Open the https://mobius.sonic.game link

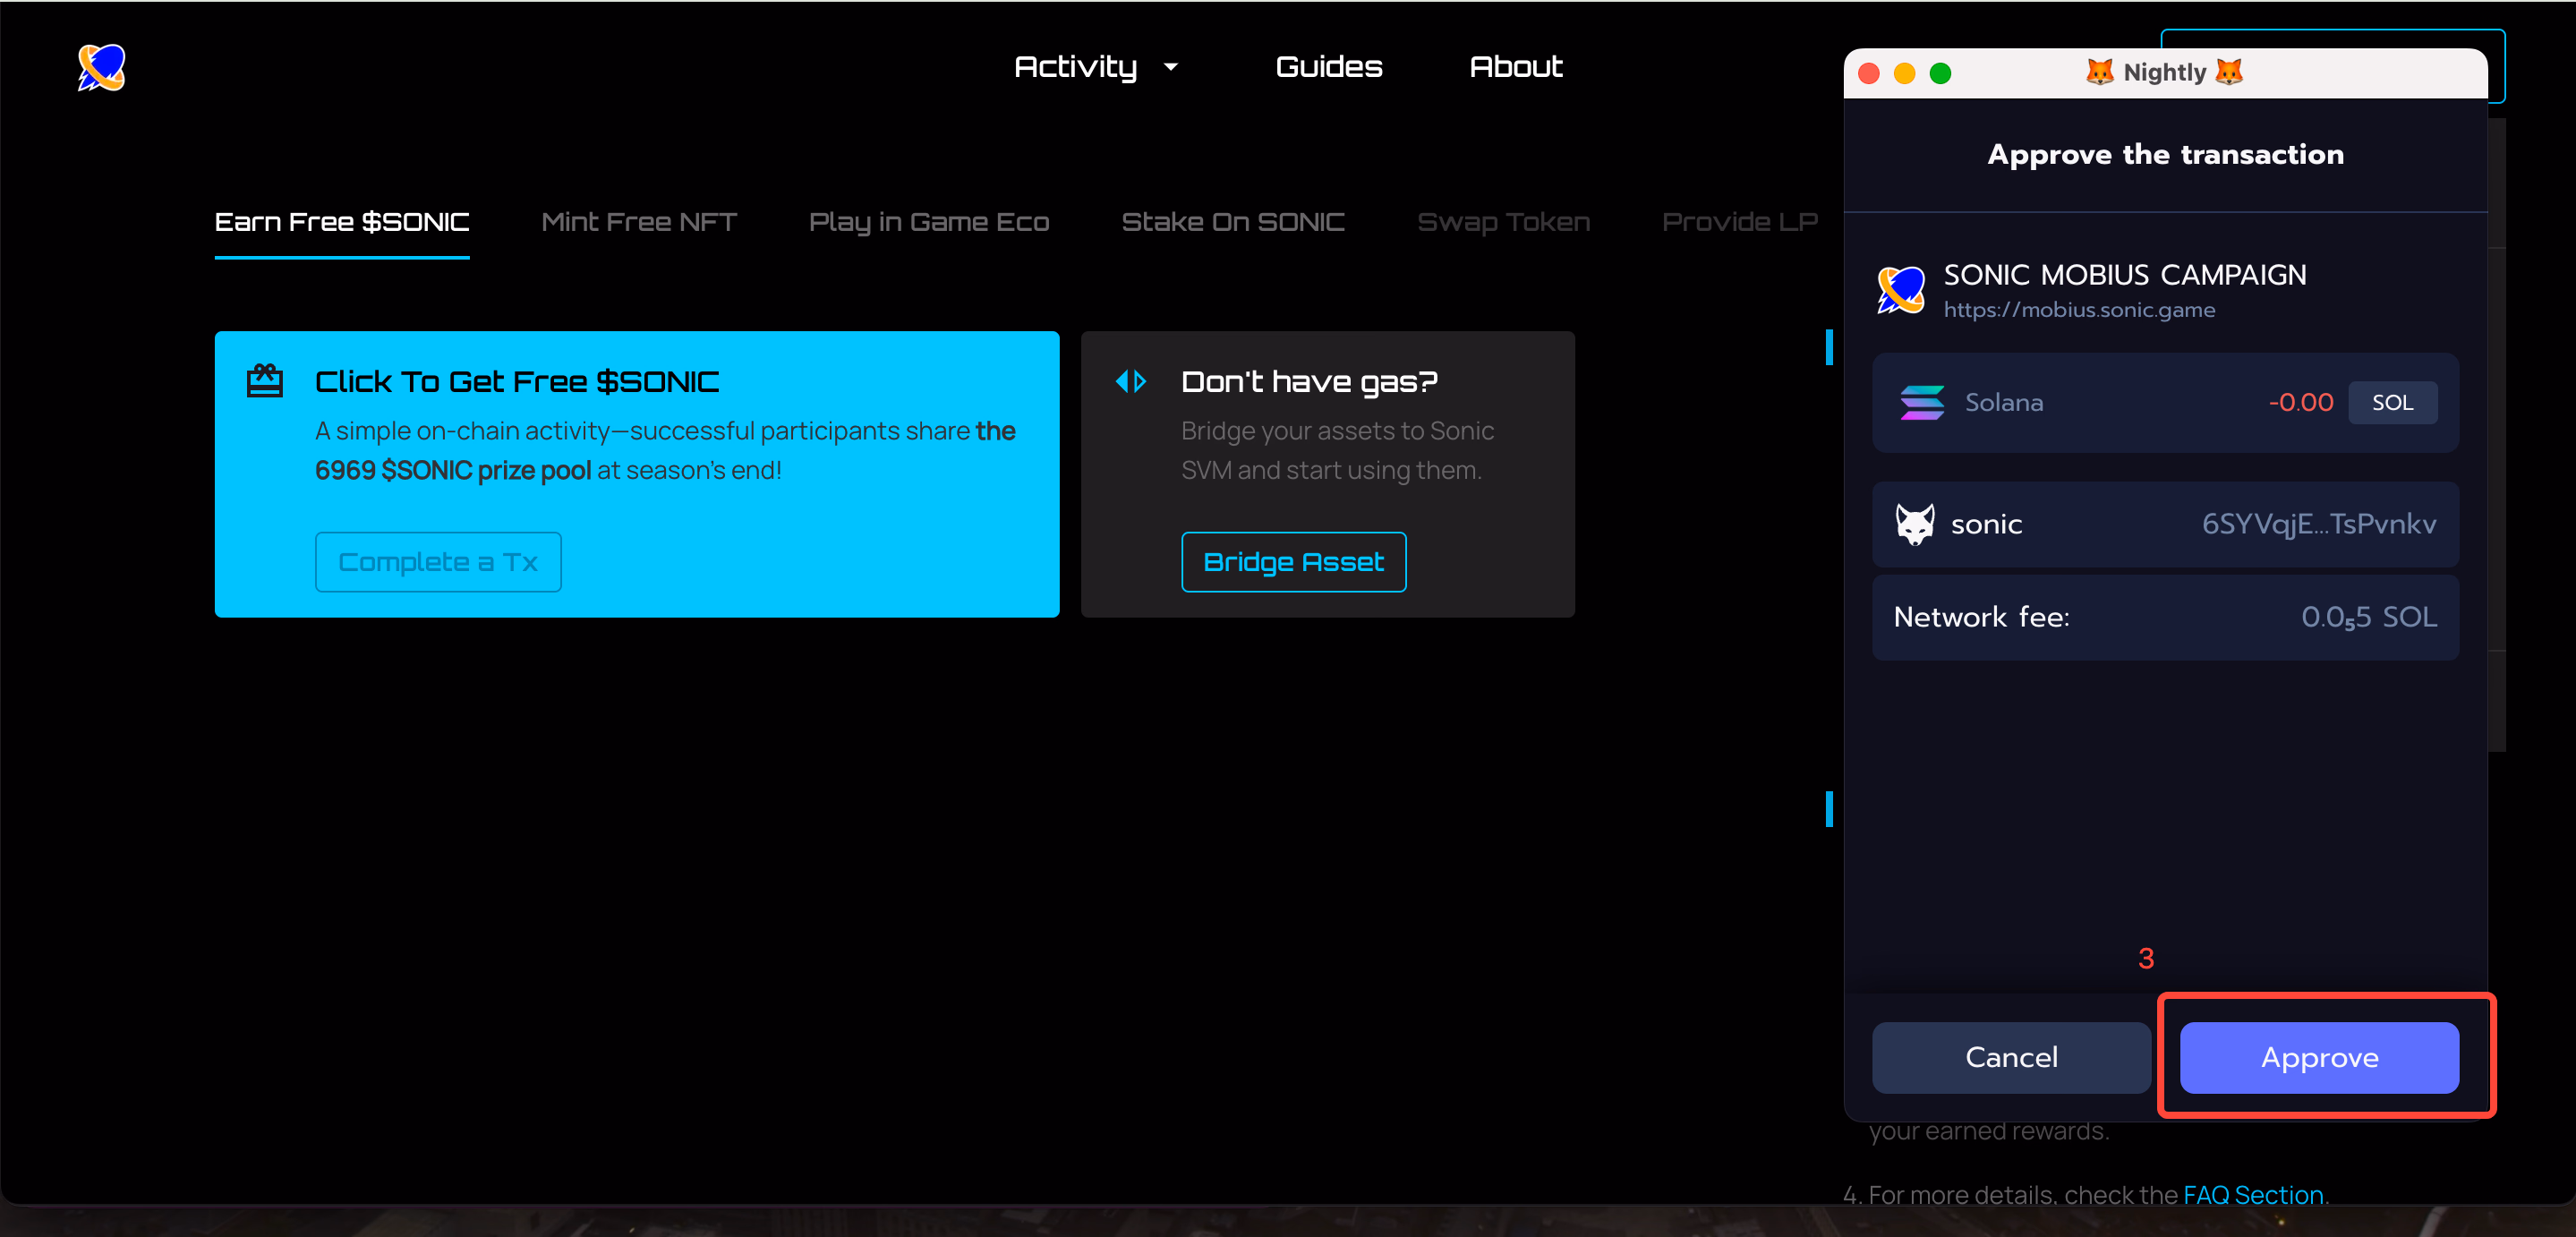click(2079, 310)
